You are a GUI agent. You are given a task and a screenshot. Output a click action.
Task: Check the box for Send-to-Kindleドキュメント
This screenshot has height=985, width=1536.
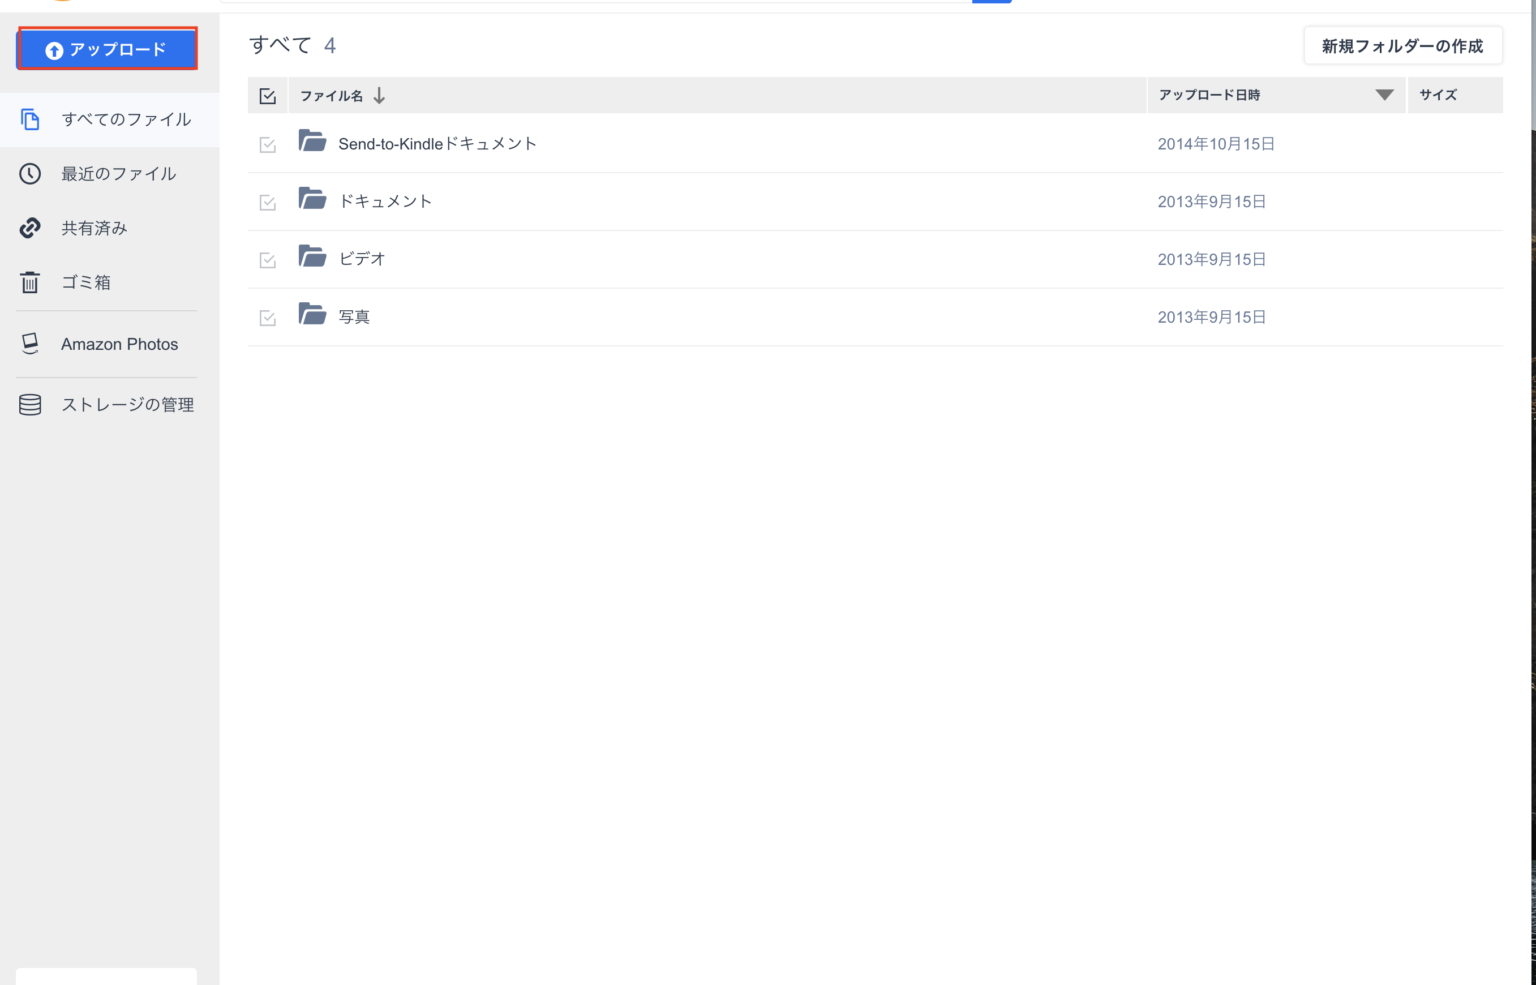[267, 145]
